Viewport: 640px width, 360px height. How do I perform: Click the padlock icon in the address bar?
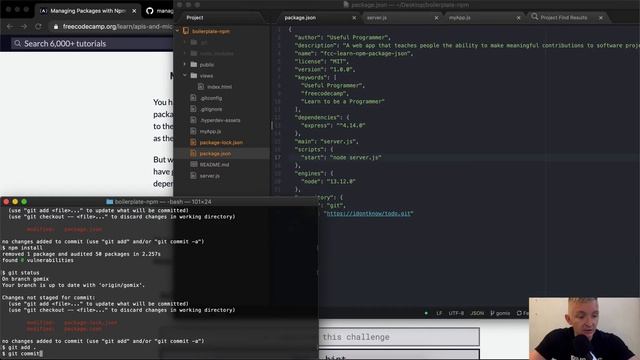56,27
